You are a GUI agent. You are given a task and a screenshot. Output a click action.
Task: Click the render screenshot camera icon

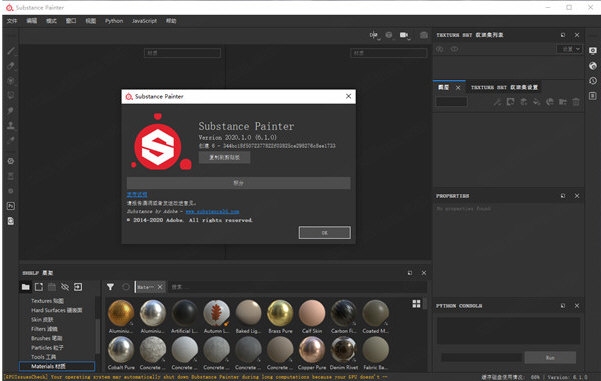click(424, 35)
